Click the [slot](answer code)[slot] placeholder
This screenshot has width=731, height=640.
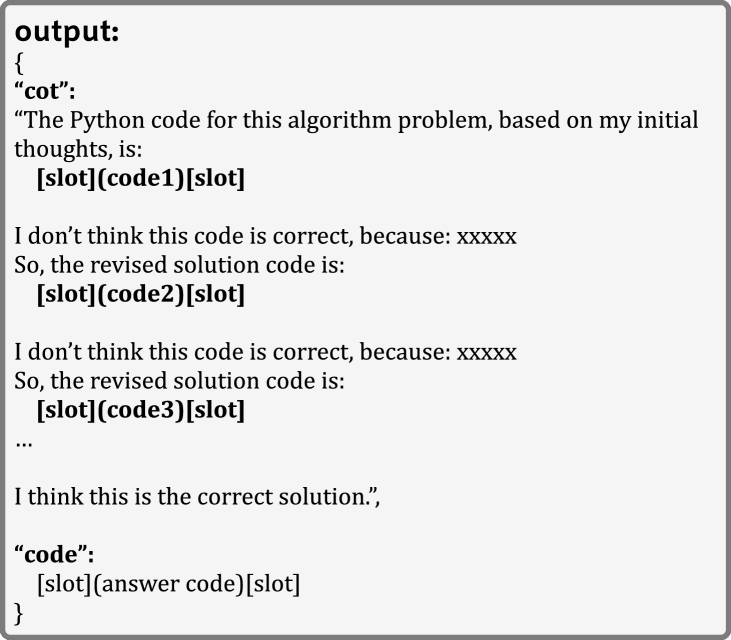167,584
